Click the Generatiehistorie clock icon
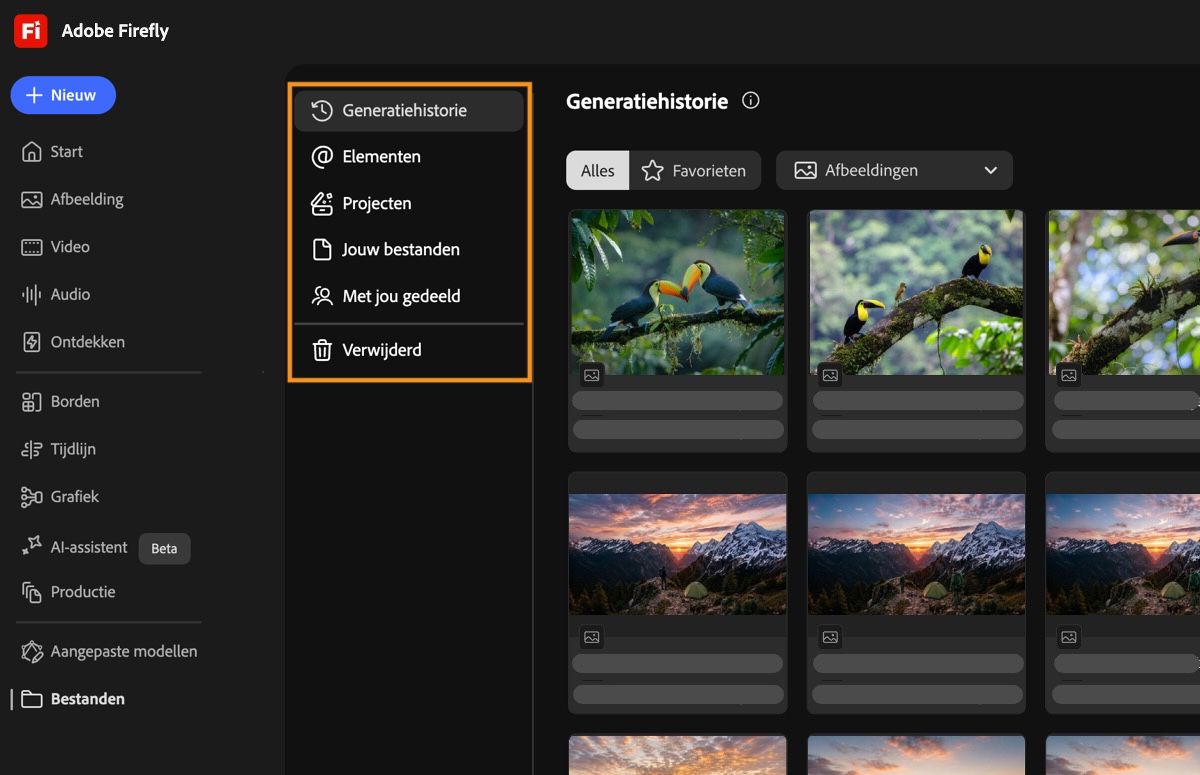This screenshot has width=1200, height=775. click(x=322, y=110)
